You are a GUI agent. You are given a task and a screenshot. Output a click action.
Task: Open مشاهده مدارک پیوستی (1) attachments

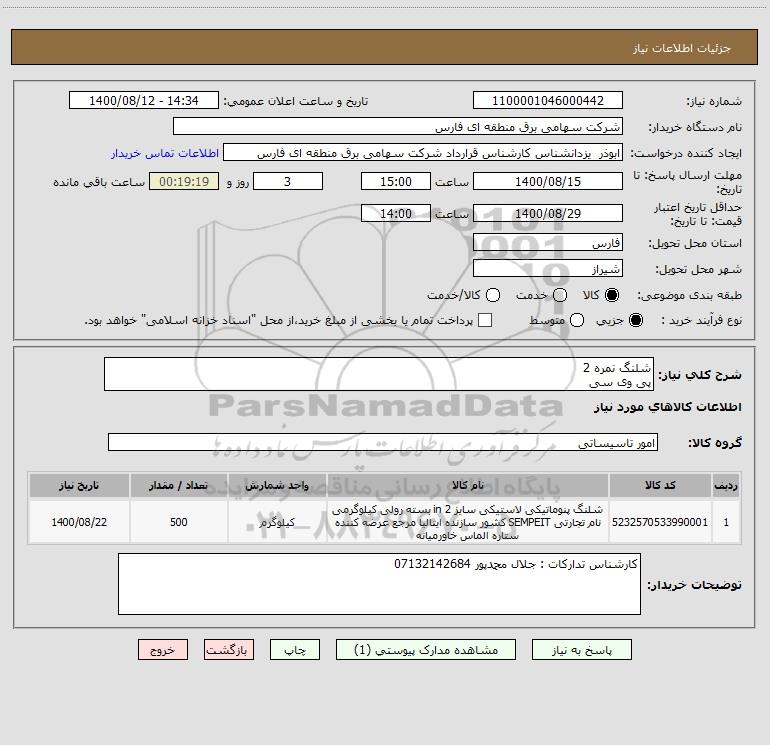click(x=426, y=649)
